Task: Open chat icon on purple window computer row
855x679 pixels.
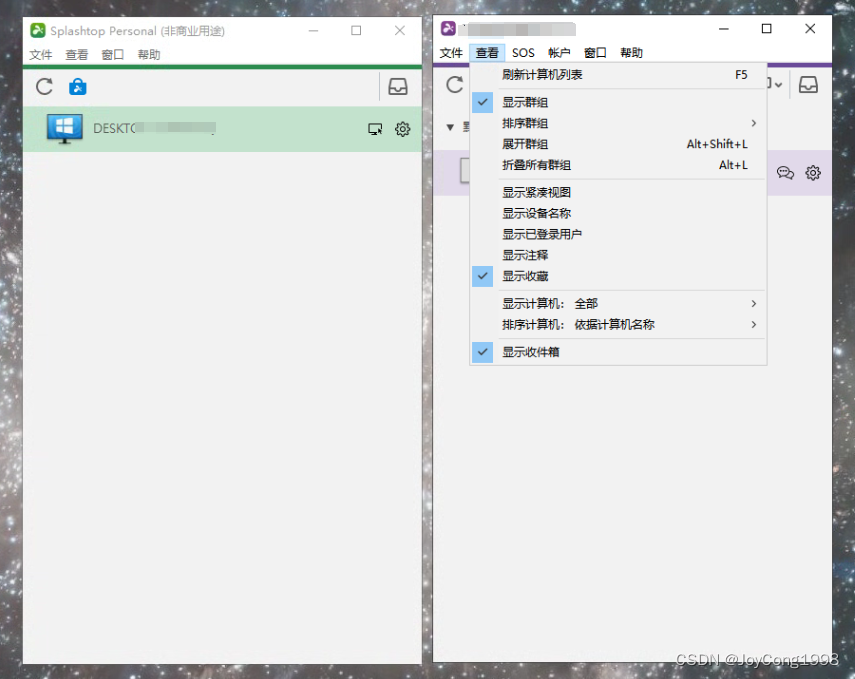Action: coord(785,173)
